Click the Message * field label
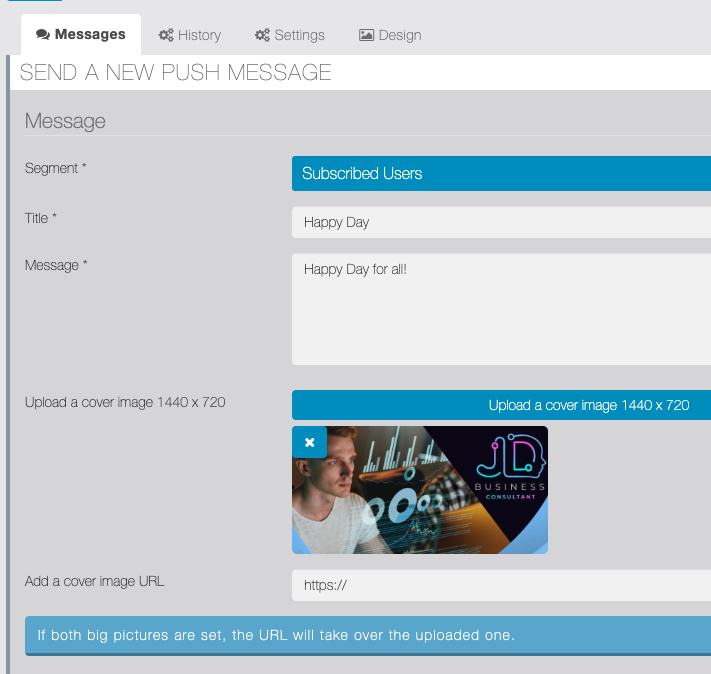The image size is (711, 674). [x=56, y=265]
